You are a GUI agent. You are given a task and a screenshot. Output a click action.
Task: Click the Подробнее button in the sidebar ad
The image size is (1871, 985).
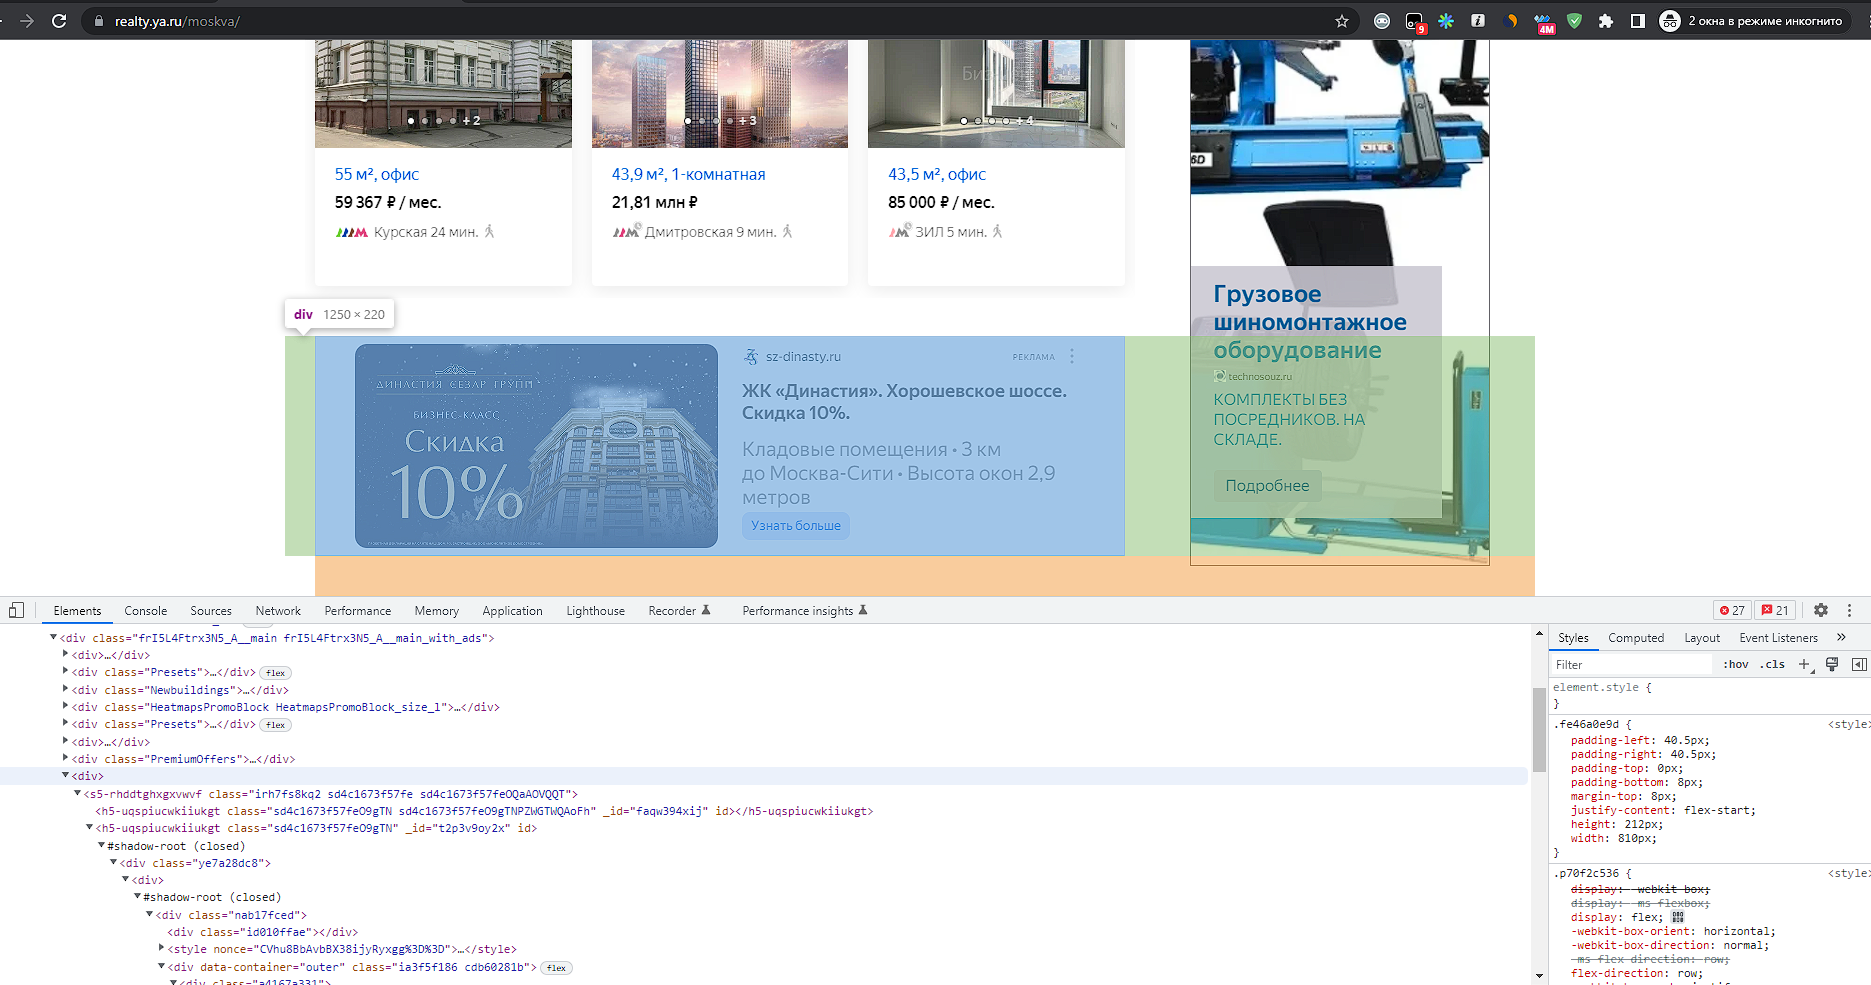click(x=1266, y=485)
